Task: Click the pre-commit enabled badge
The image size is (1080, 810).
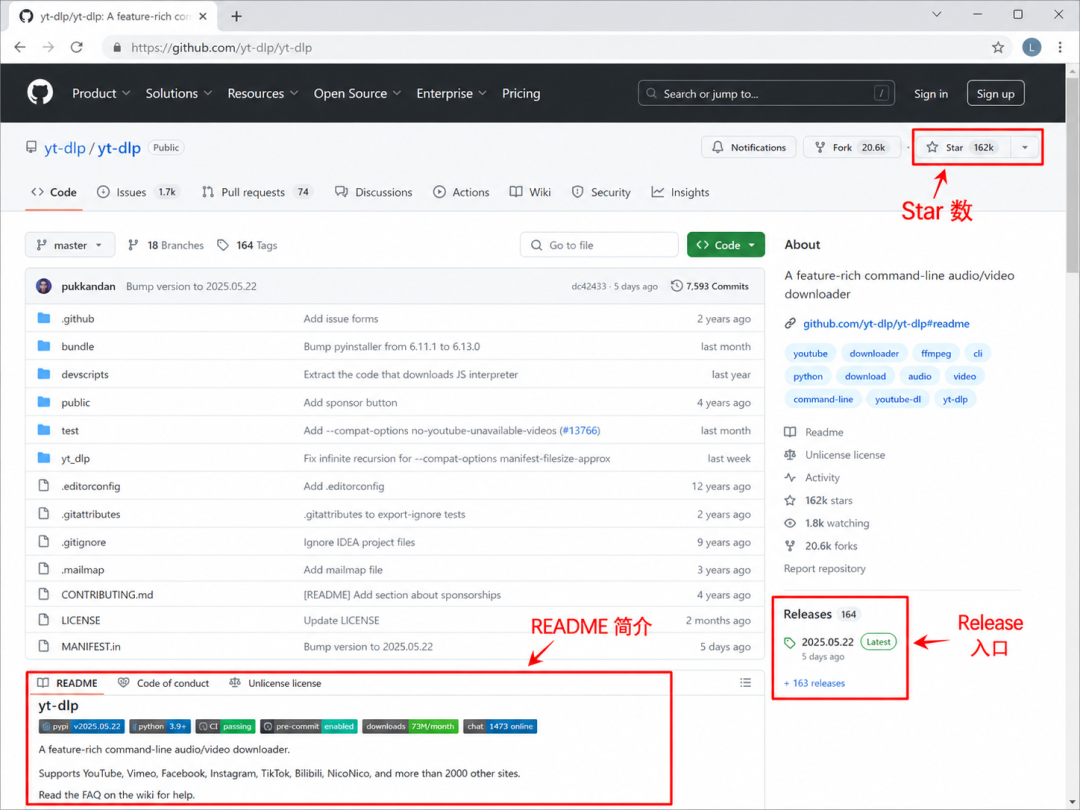Action: pos(309,726)
